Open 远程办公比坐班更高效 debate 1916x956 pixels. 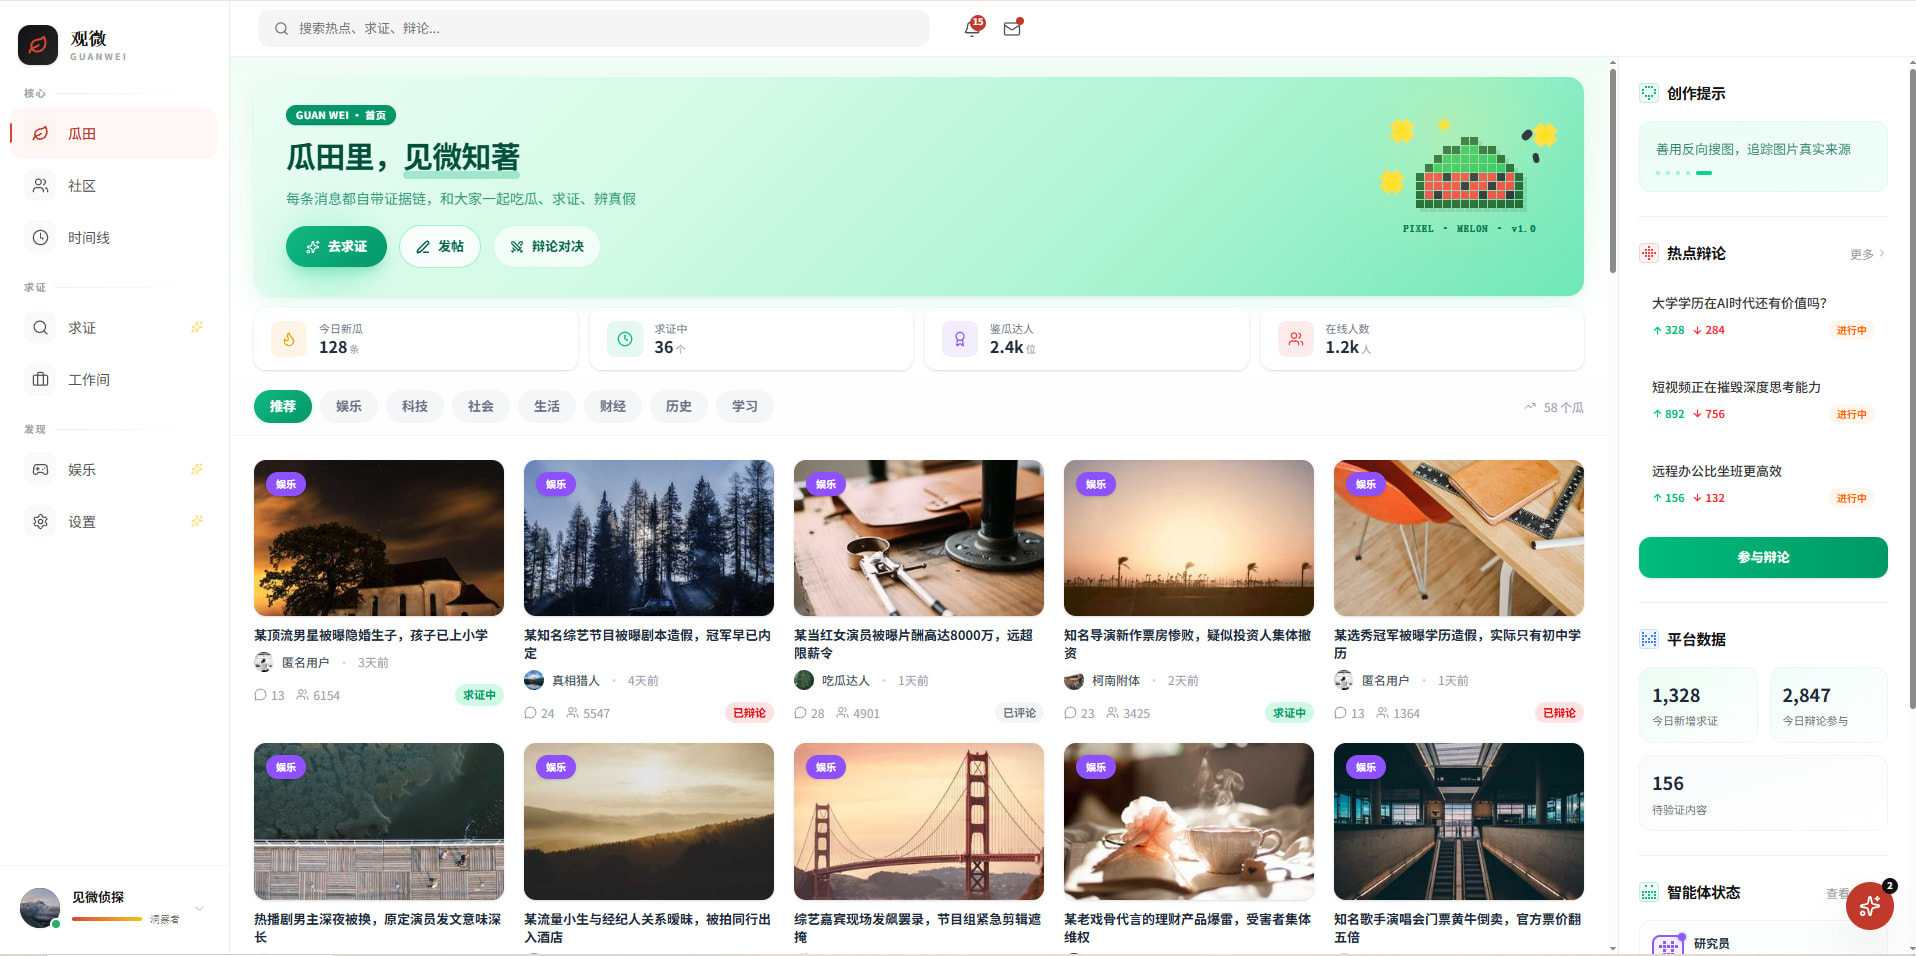[x=1717, y=471]
